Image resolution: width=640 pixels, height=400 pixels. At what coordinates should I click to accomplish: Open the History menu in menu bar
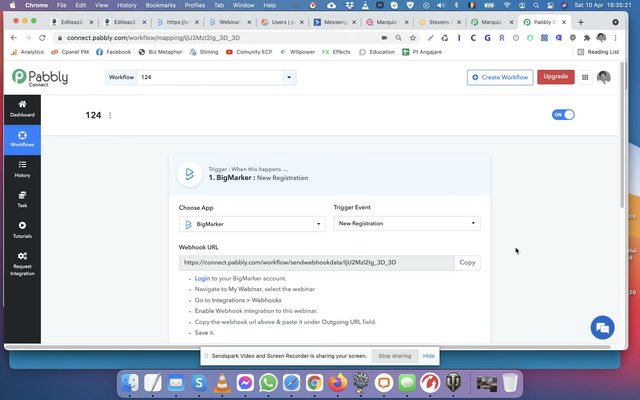click(127, 5)
